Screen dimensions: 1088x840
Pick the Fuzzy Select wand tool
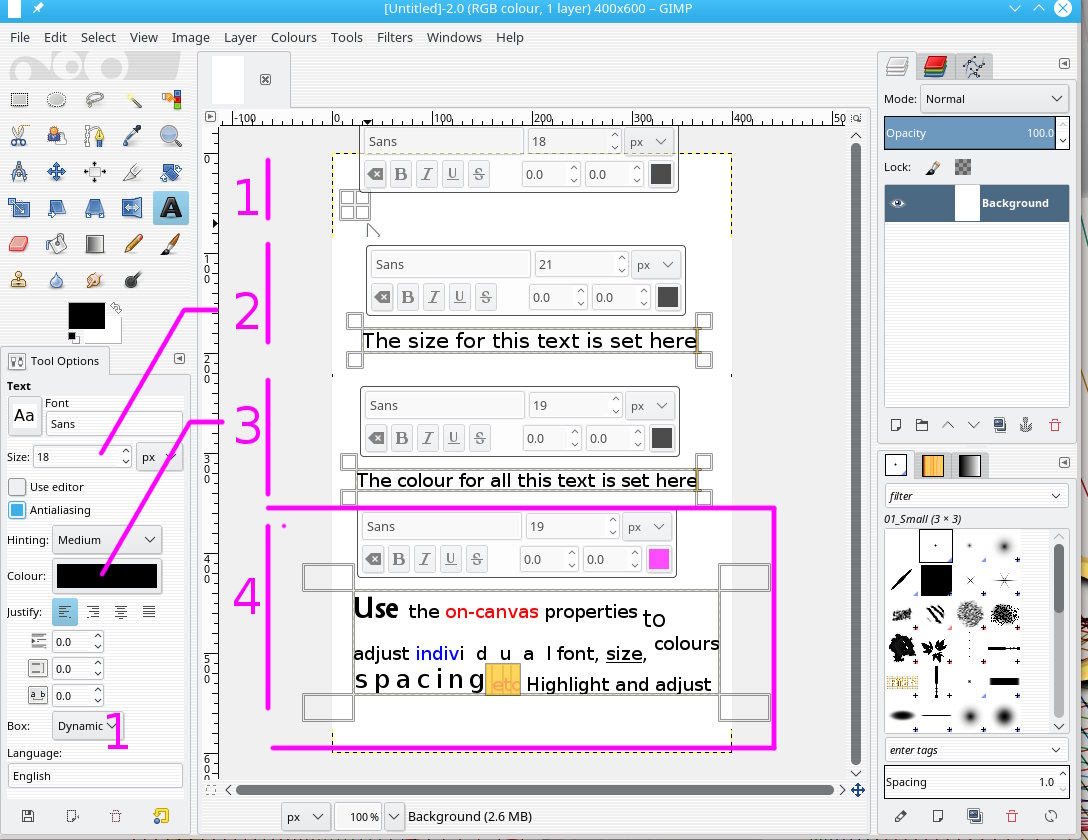133,100
